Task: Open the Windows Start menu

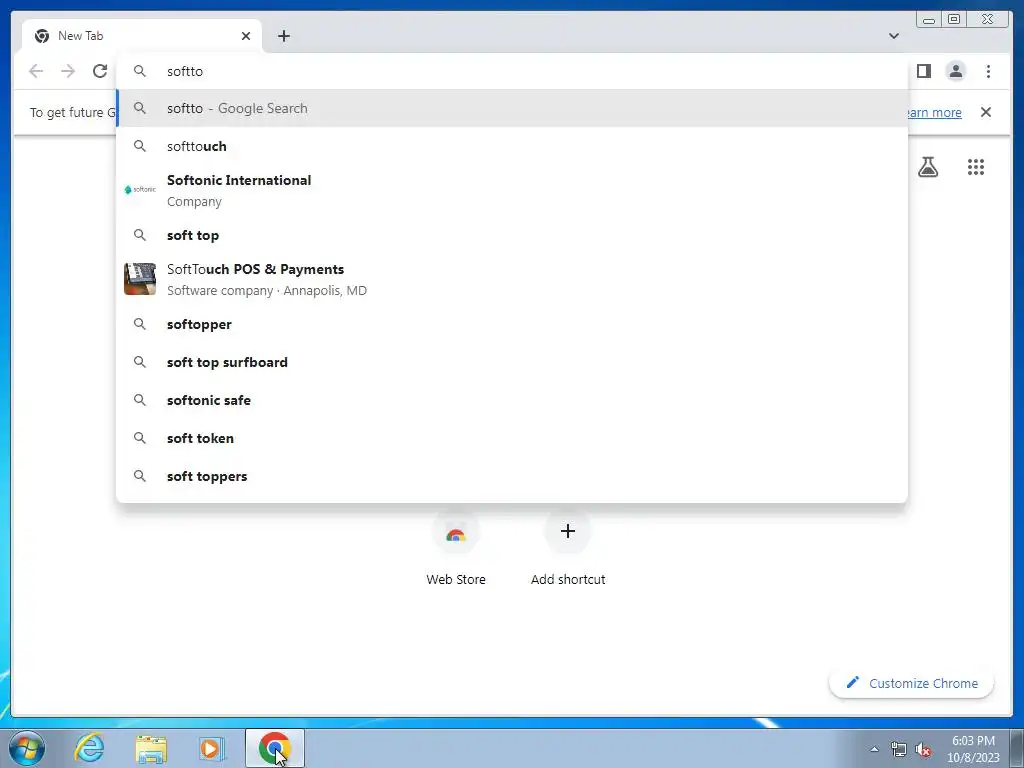Action: coord(27,748)
